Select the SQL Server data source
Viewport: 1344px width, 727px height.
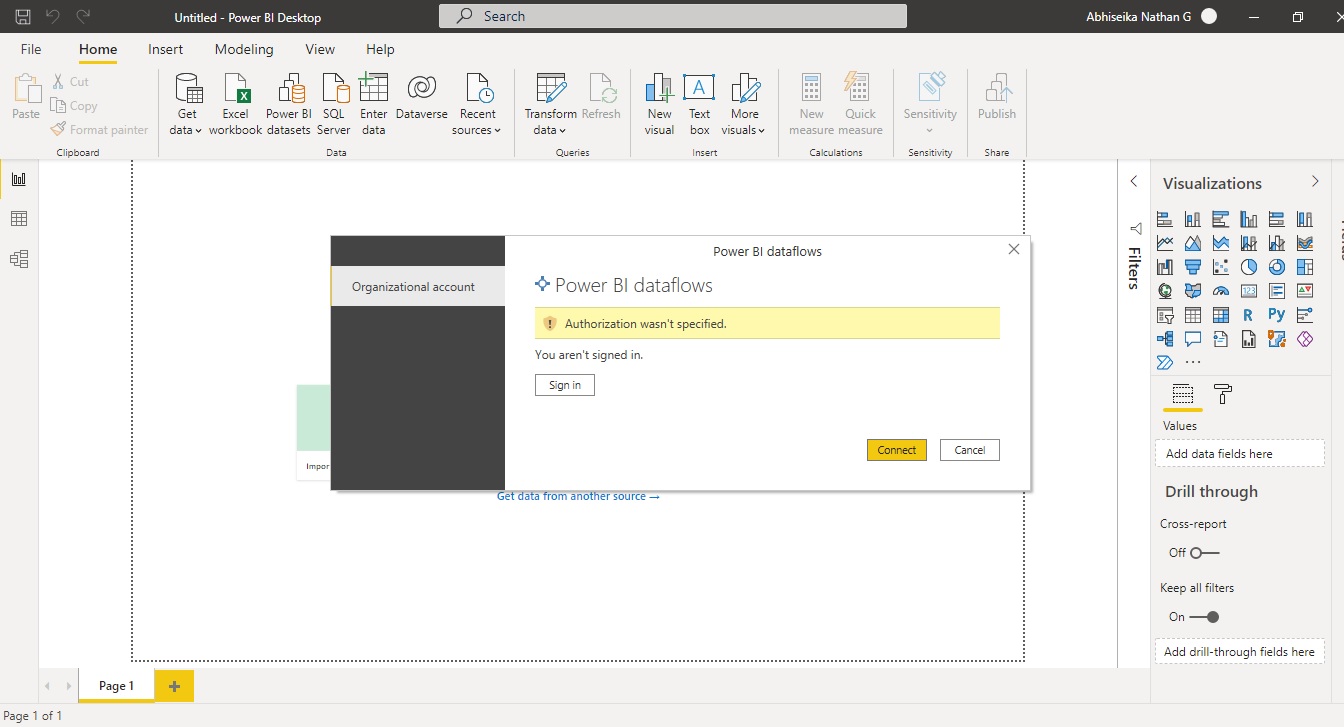pyautogui.click(x=334, y=104)
